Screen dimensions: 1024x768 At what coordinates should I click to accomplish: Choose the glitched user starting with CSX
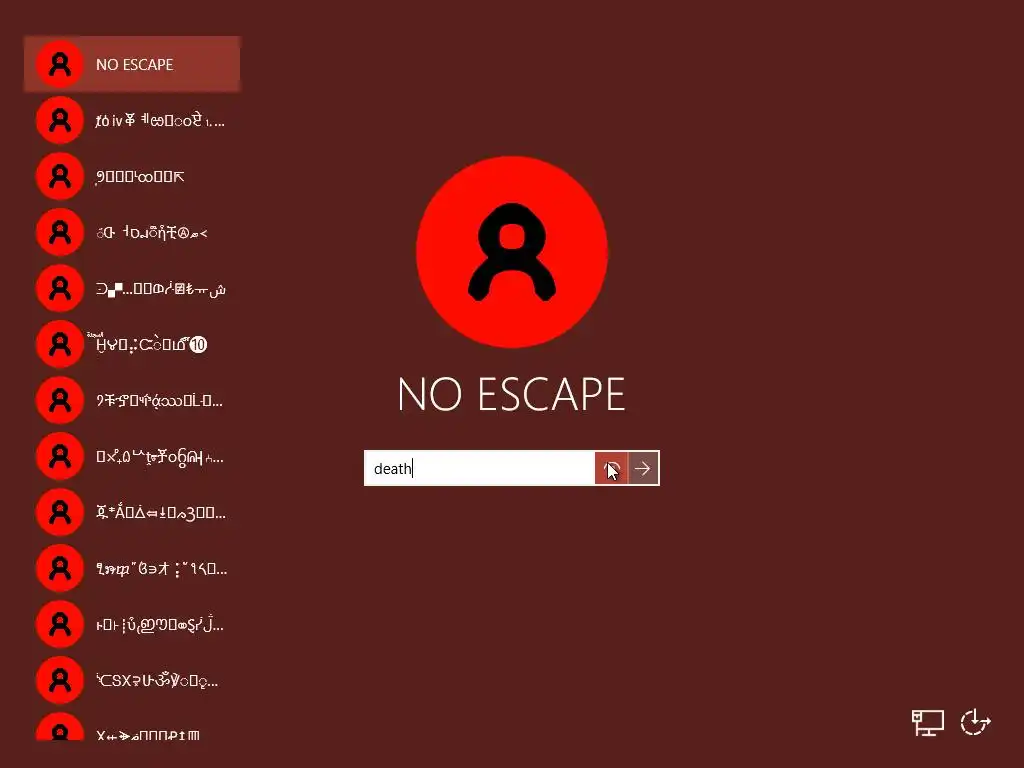[x=132, y=680]
